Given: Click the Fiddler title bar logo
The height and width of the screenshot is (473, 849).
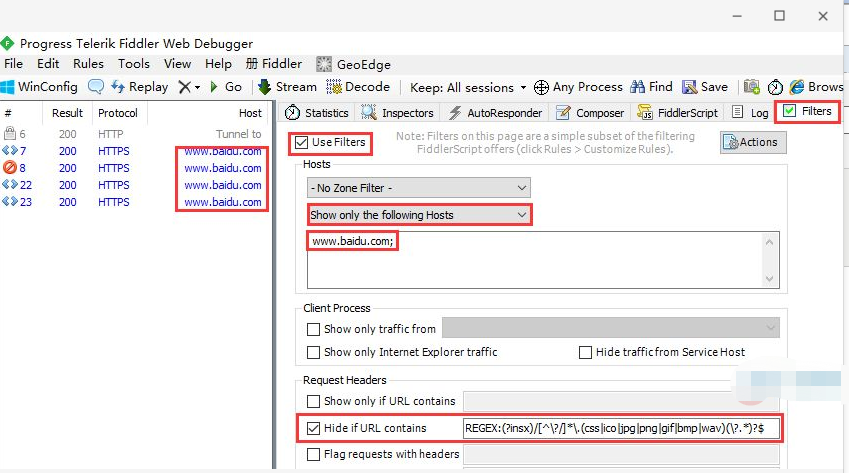Looking at the screenshot, I should tap(7, 43).
